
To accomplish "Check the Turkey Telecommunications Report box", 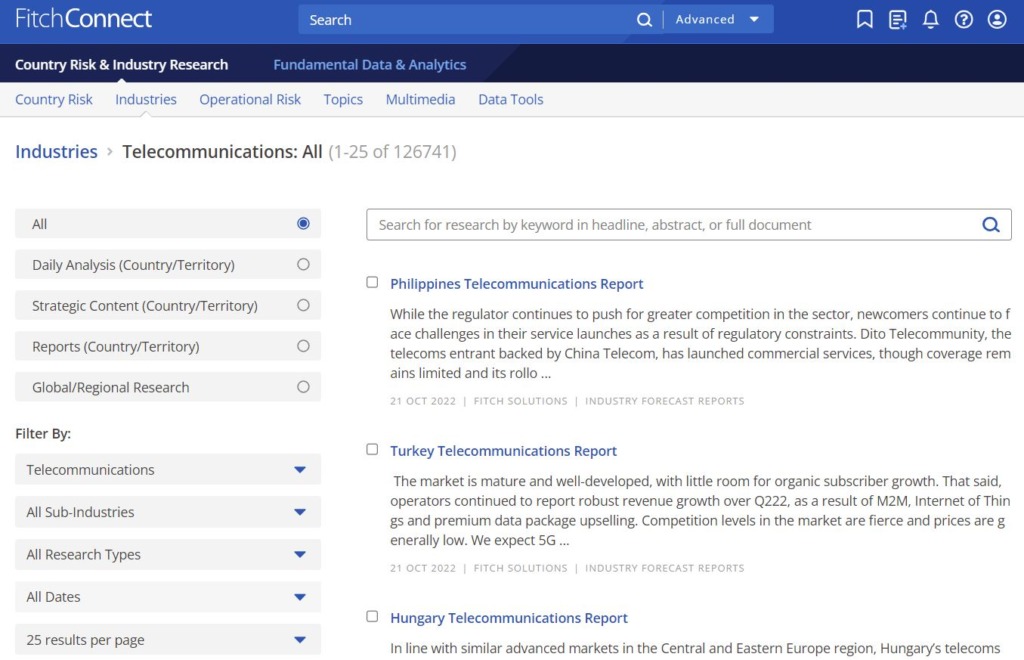I will tap(372, 450).
